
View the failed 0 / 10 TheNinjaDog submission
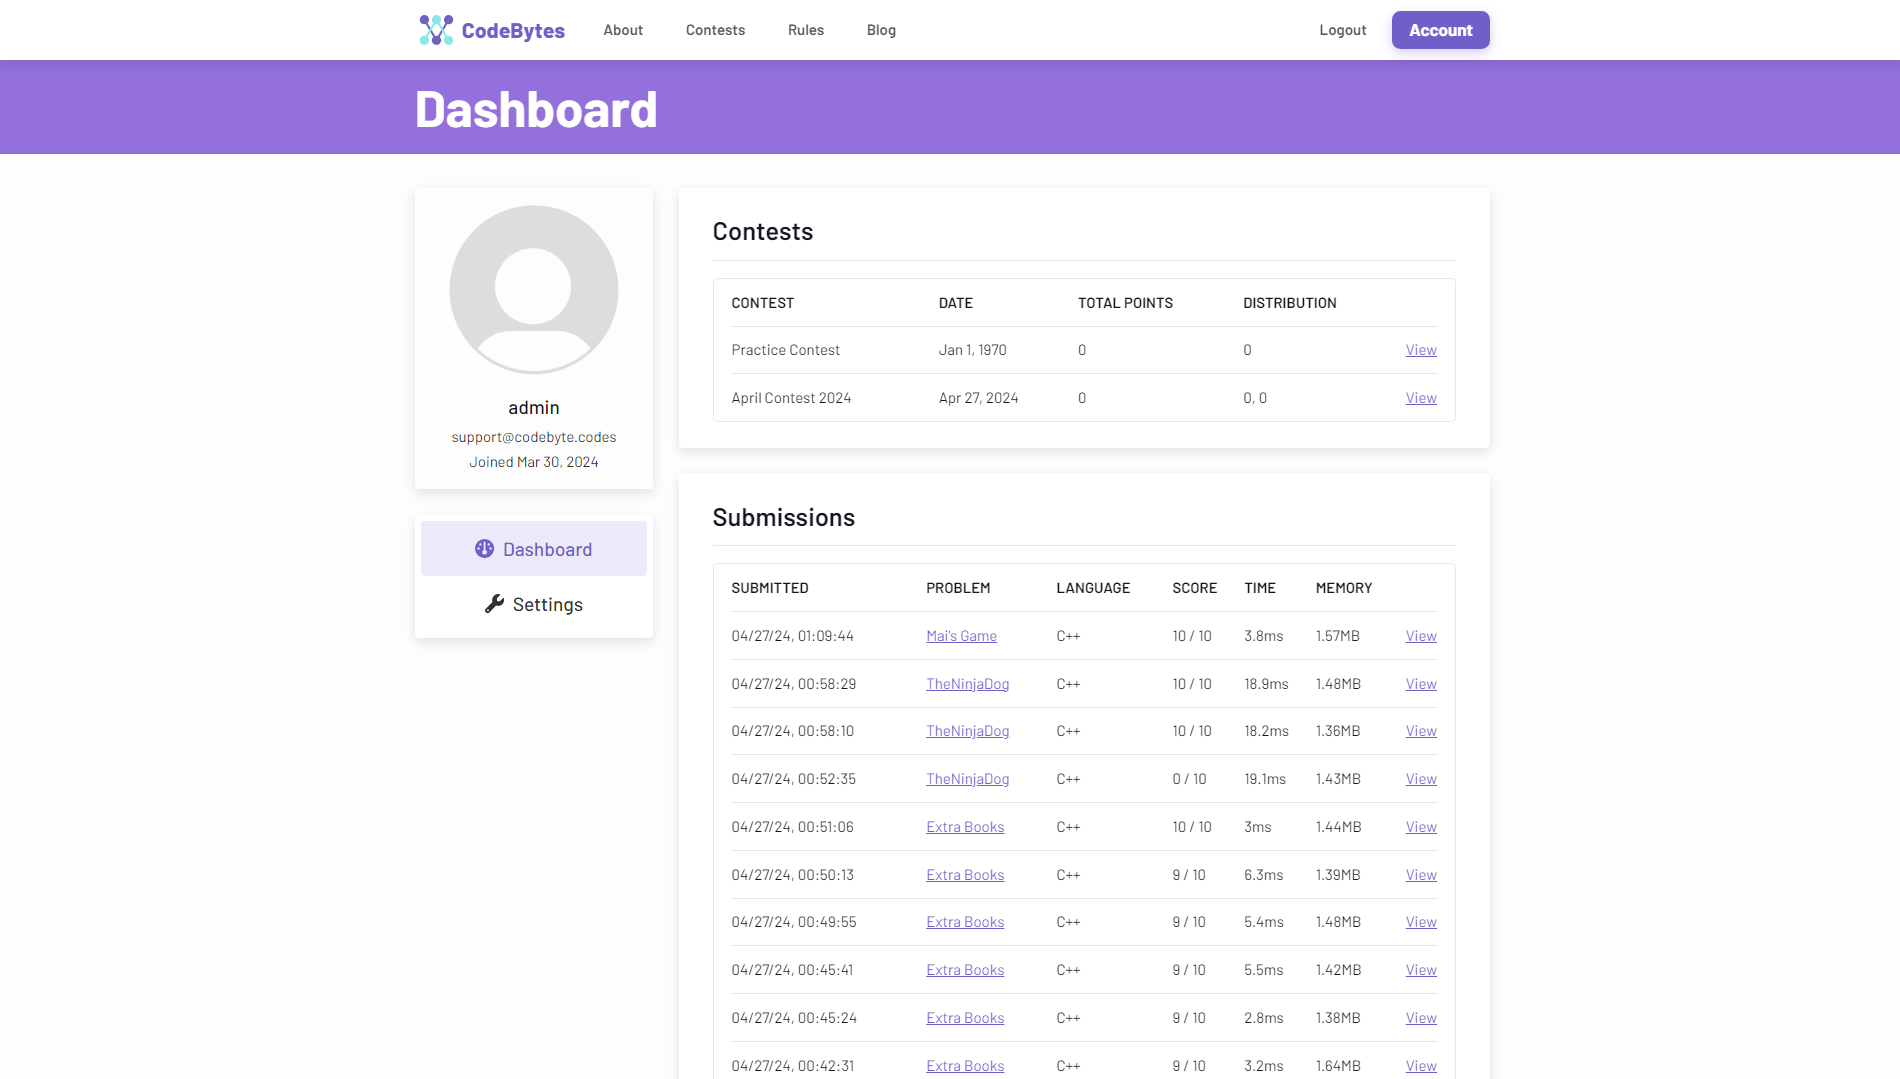(1420, 779)
